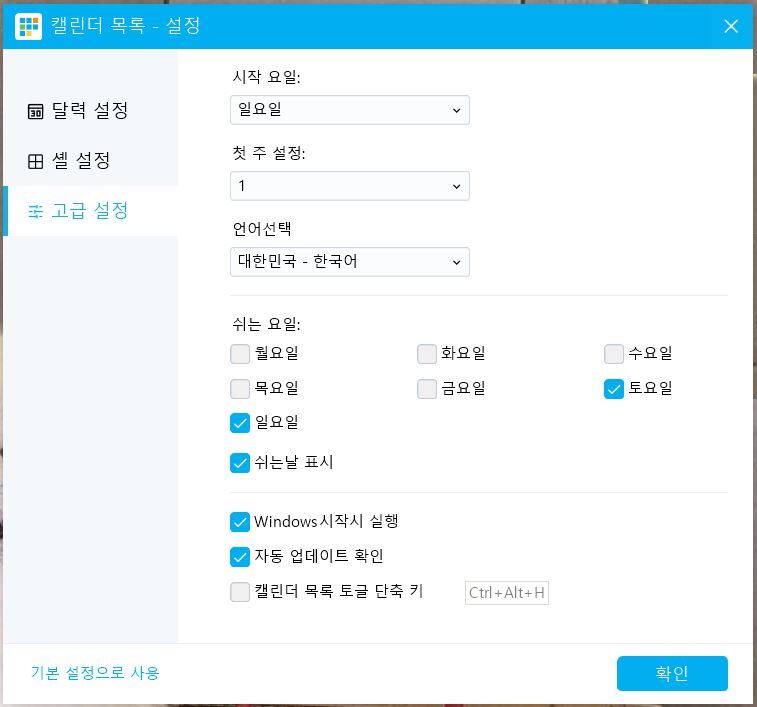Expand the 첫 주 설정 dropdown
This screenshot has width=757, height=707.
(350, 186)
